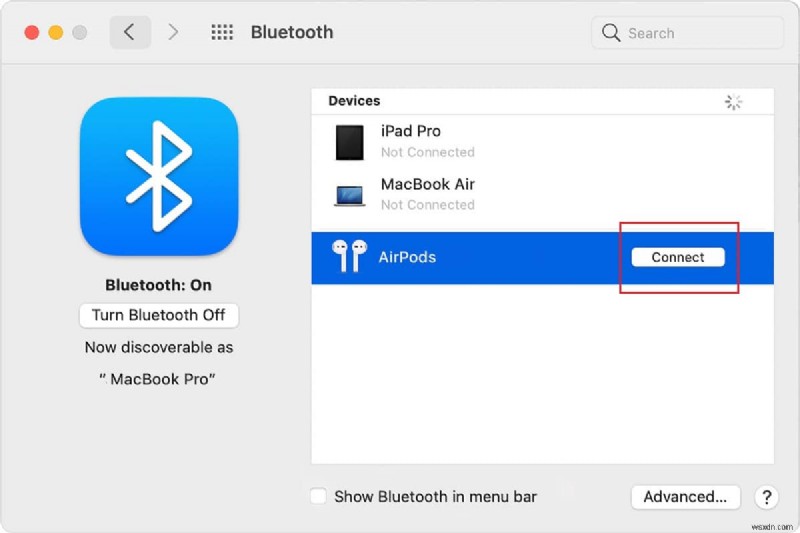Click the Bluetooth: On status label
This screenshot has width=800, height=533.
coord(159,285)
